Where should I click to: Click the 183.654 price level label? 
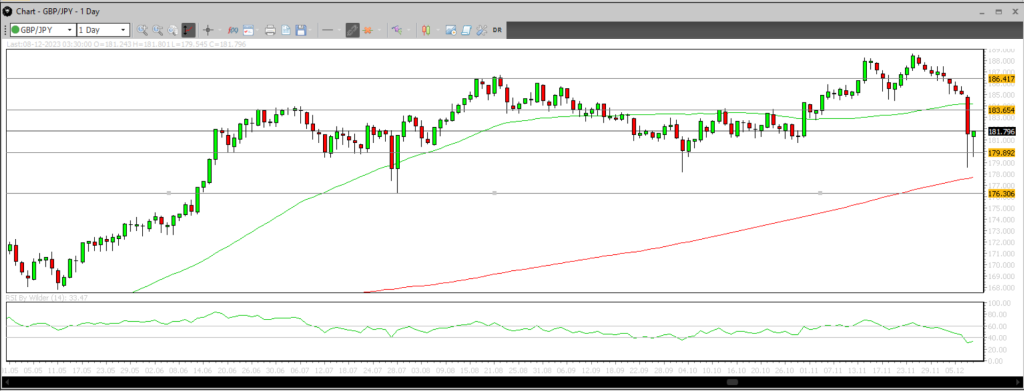pos(1001,110)
